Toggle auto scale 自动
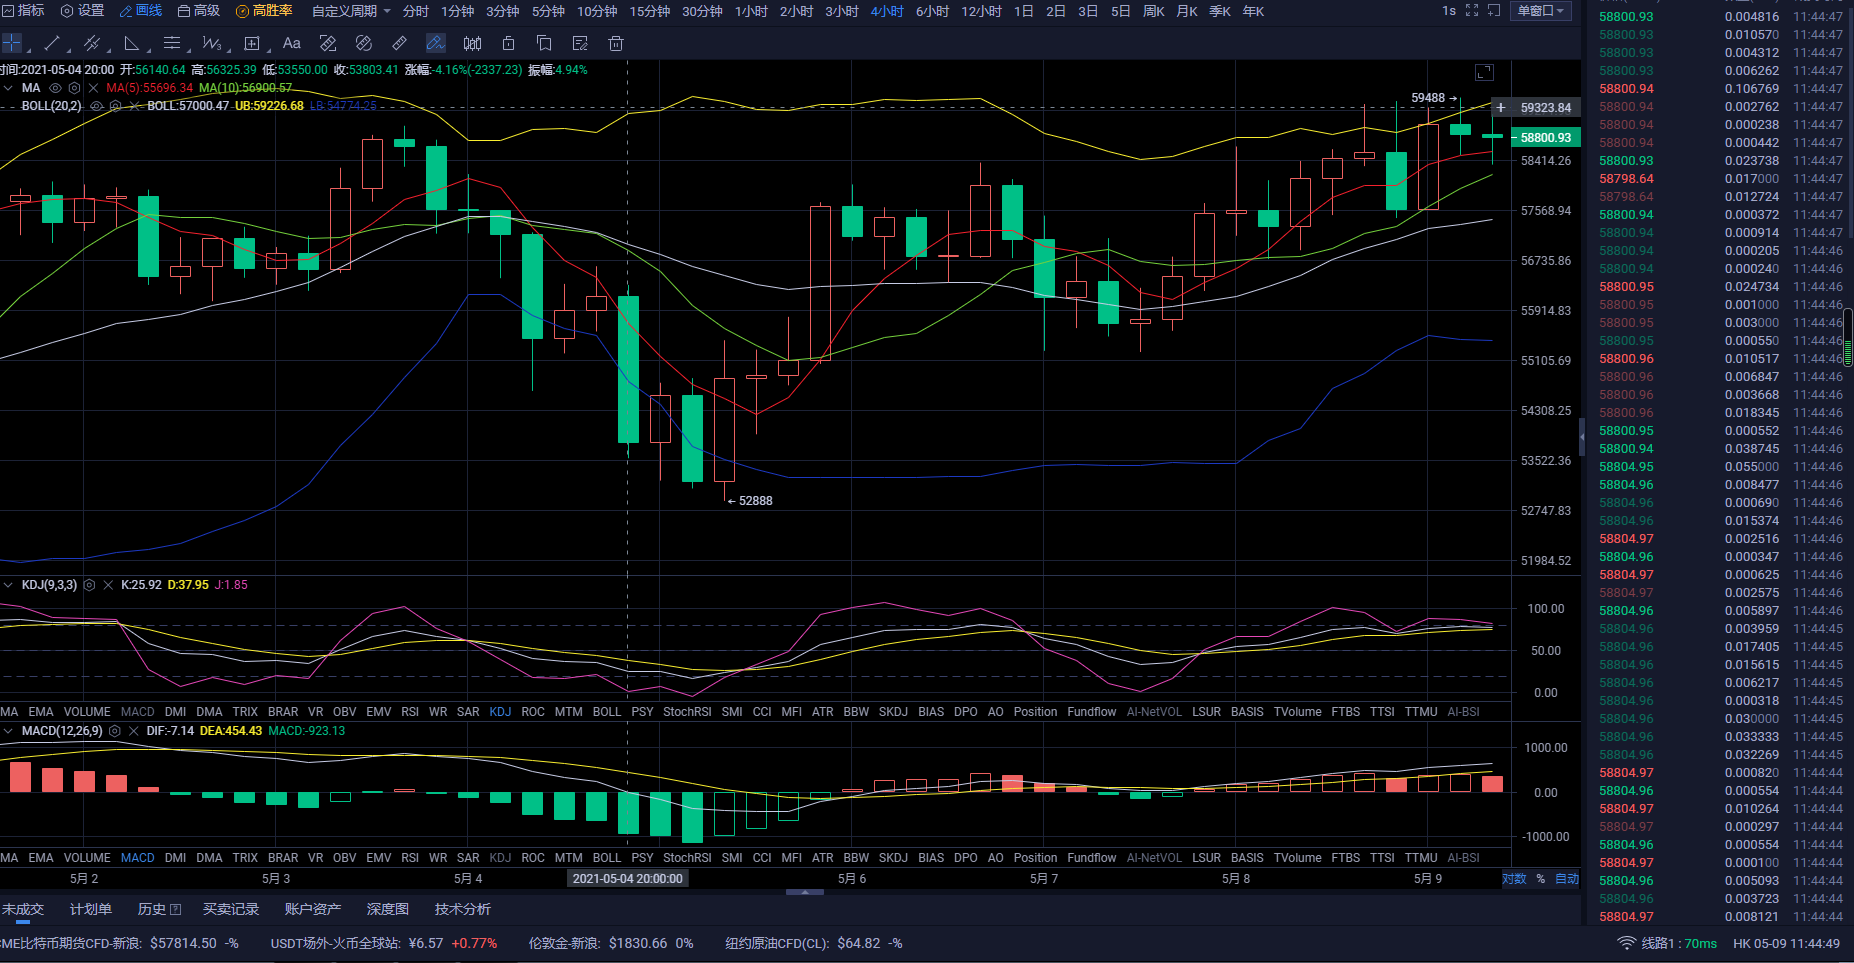The height and width of the screenshot is (963, 1854). [x=1567, y=879]
